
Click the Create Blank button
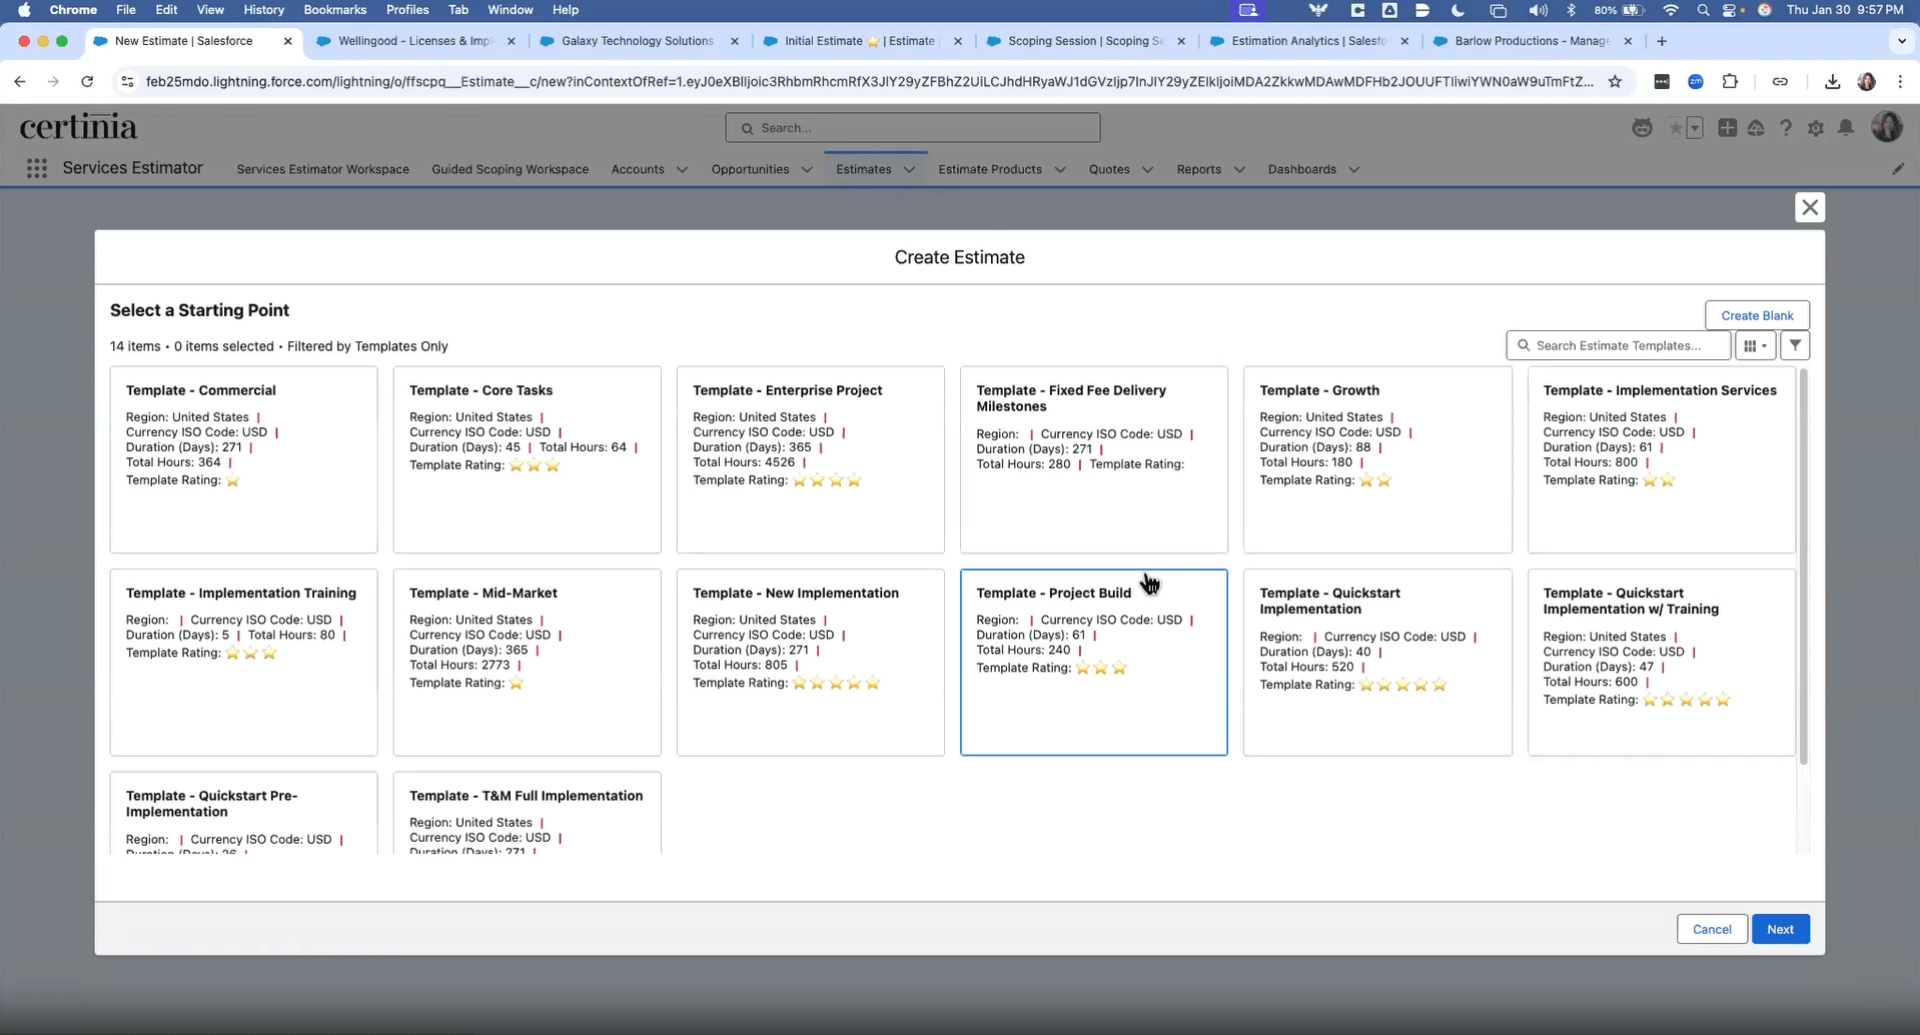tap(1757, 314)
